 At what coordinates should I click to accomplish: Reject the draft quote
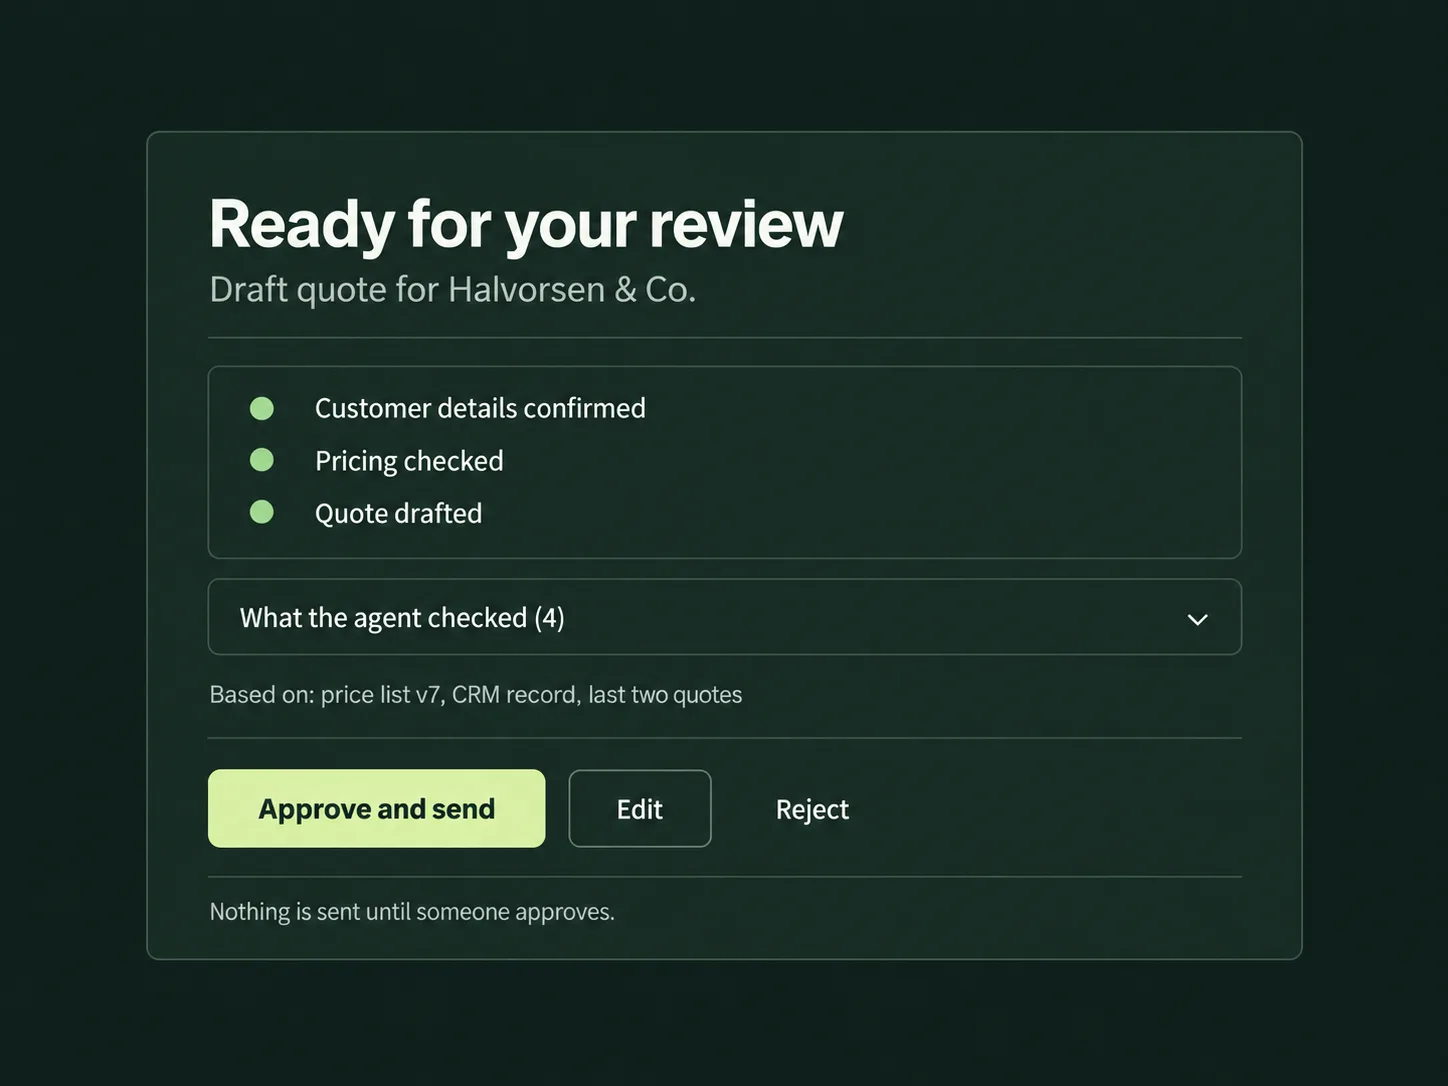[x=812, y=809]
